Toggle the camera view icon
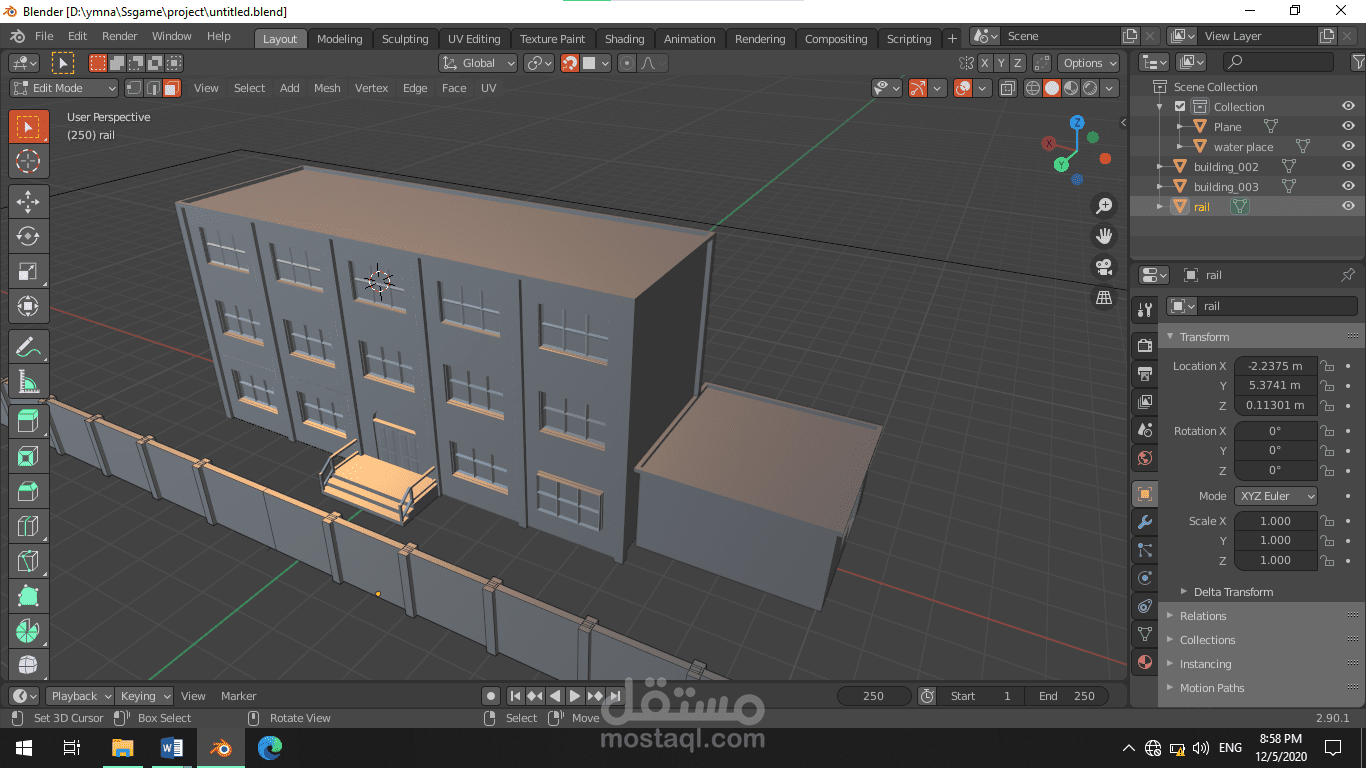 point(1104,267)
